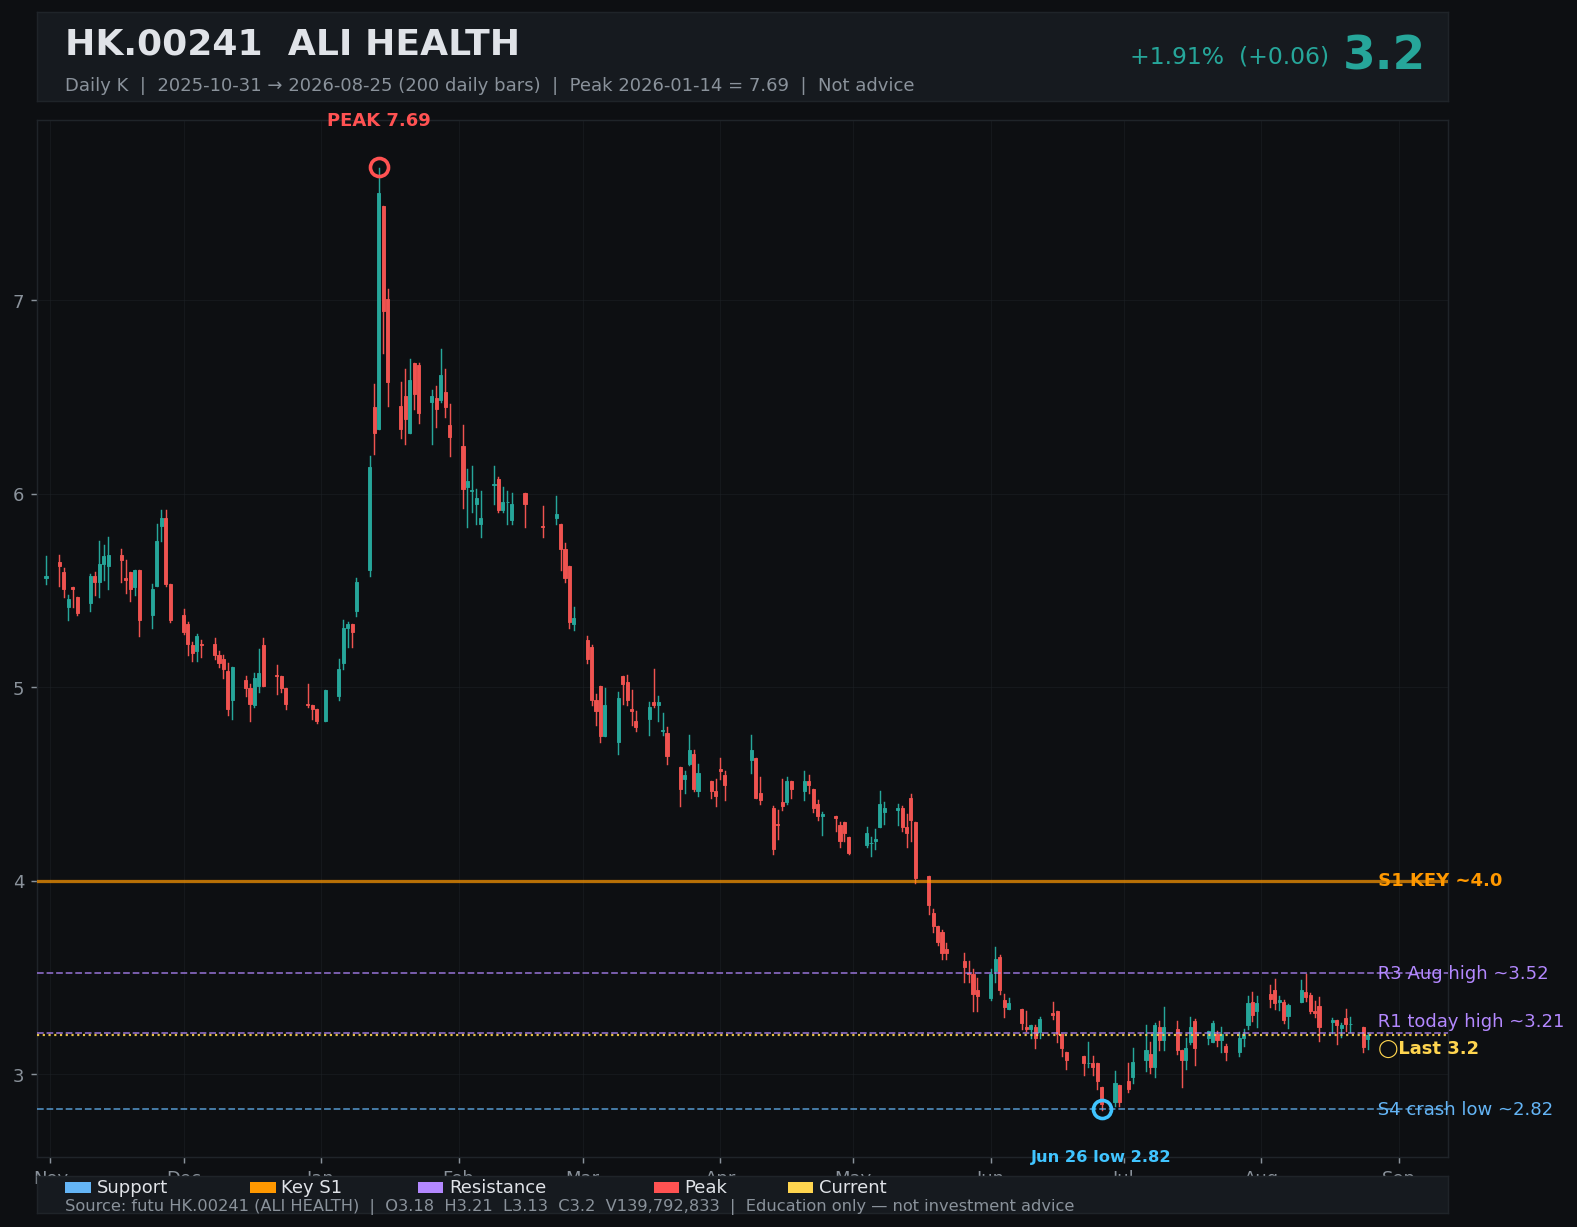This screenshot has width=1577, height=1227.
Task: Click the 'Peak 2026-01-14 = 7.69' subtitle text
Action: click(679, 85)
